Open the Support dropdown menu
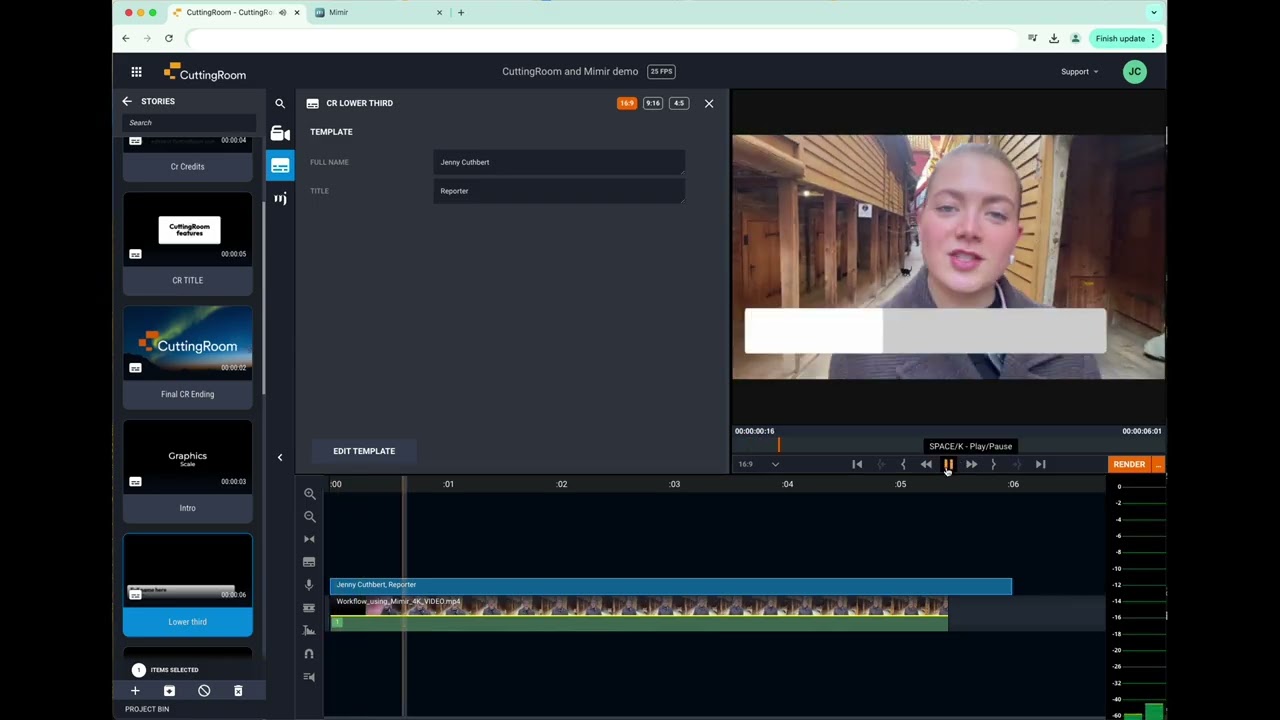 (x=1080, y=72)
